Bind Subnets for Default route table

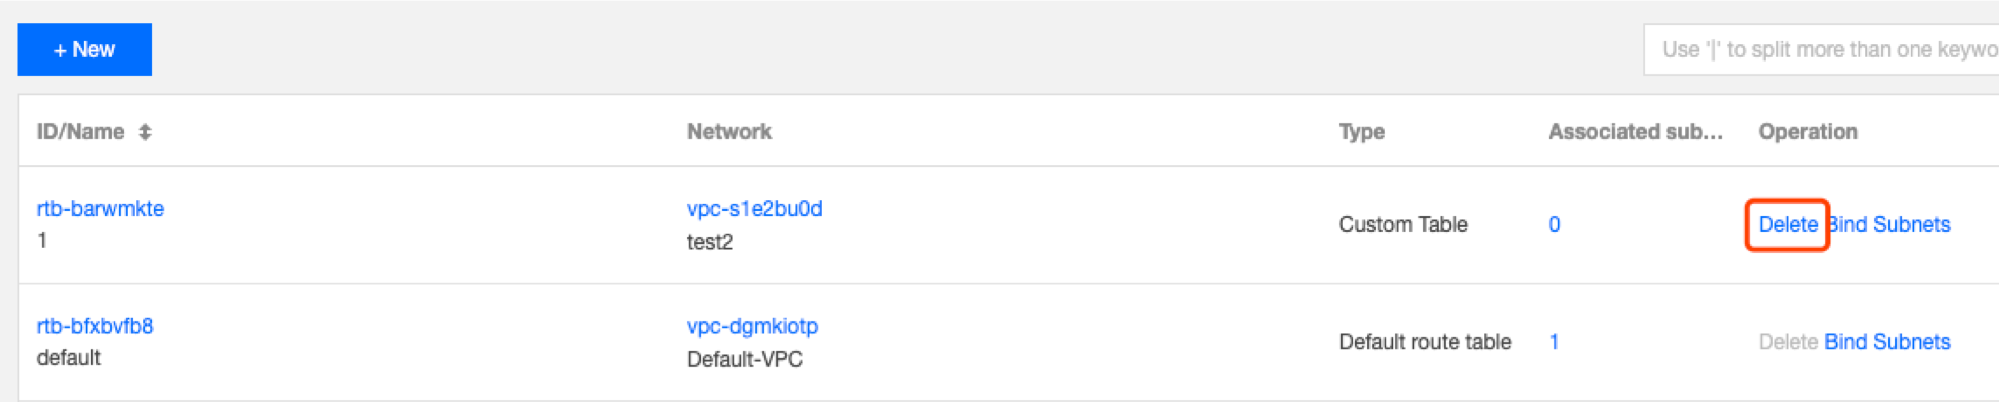pos(1887,342)
